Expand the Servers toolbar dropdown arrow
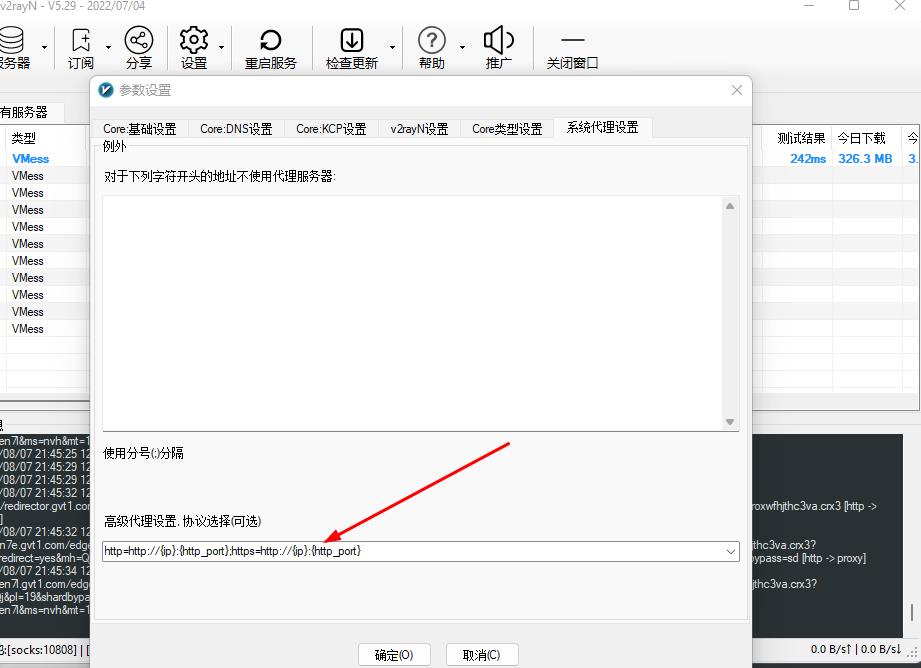 pos(45,47)
